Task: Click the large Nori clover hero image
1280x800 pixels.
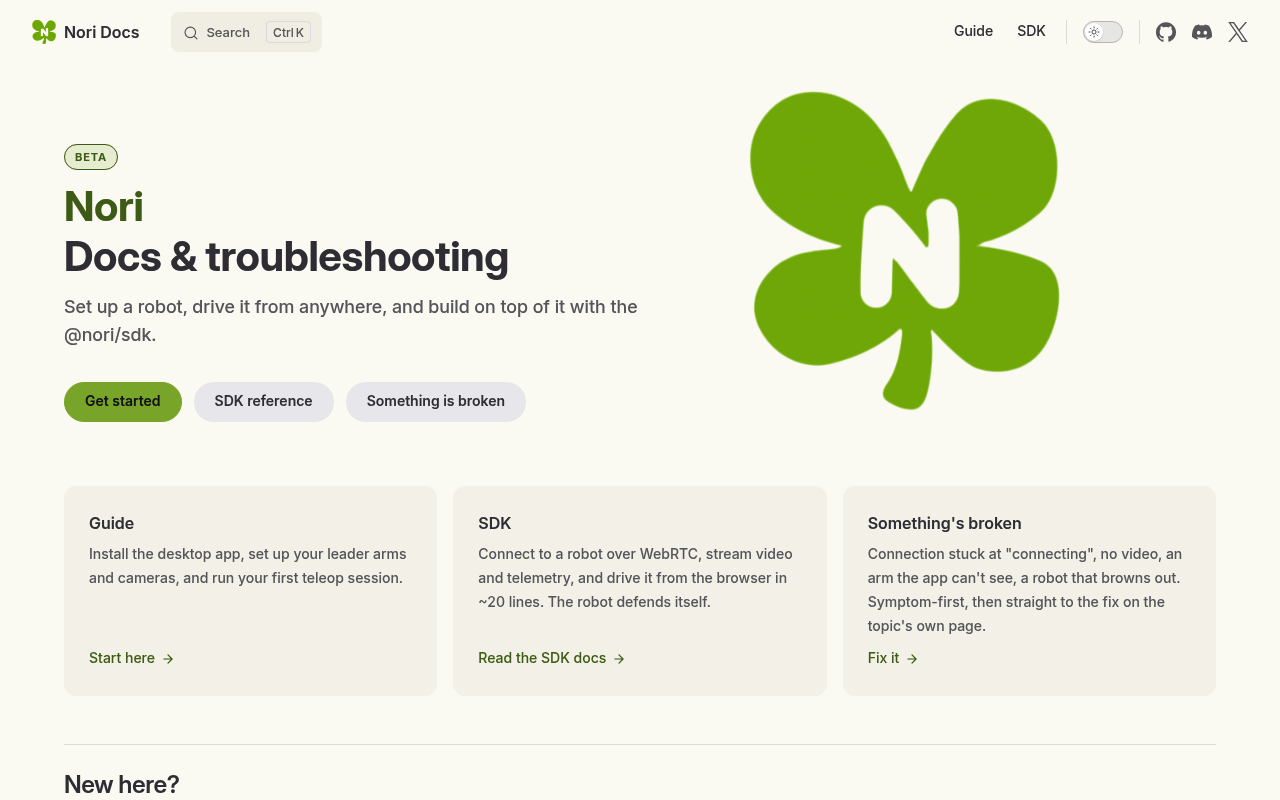Action: [905, 250]
